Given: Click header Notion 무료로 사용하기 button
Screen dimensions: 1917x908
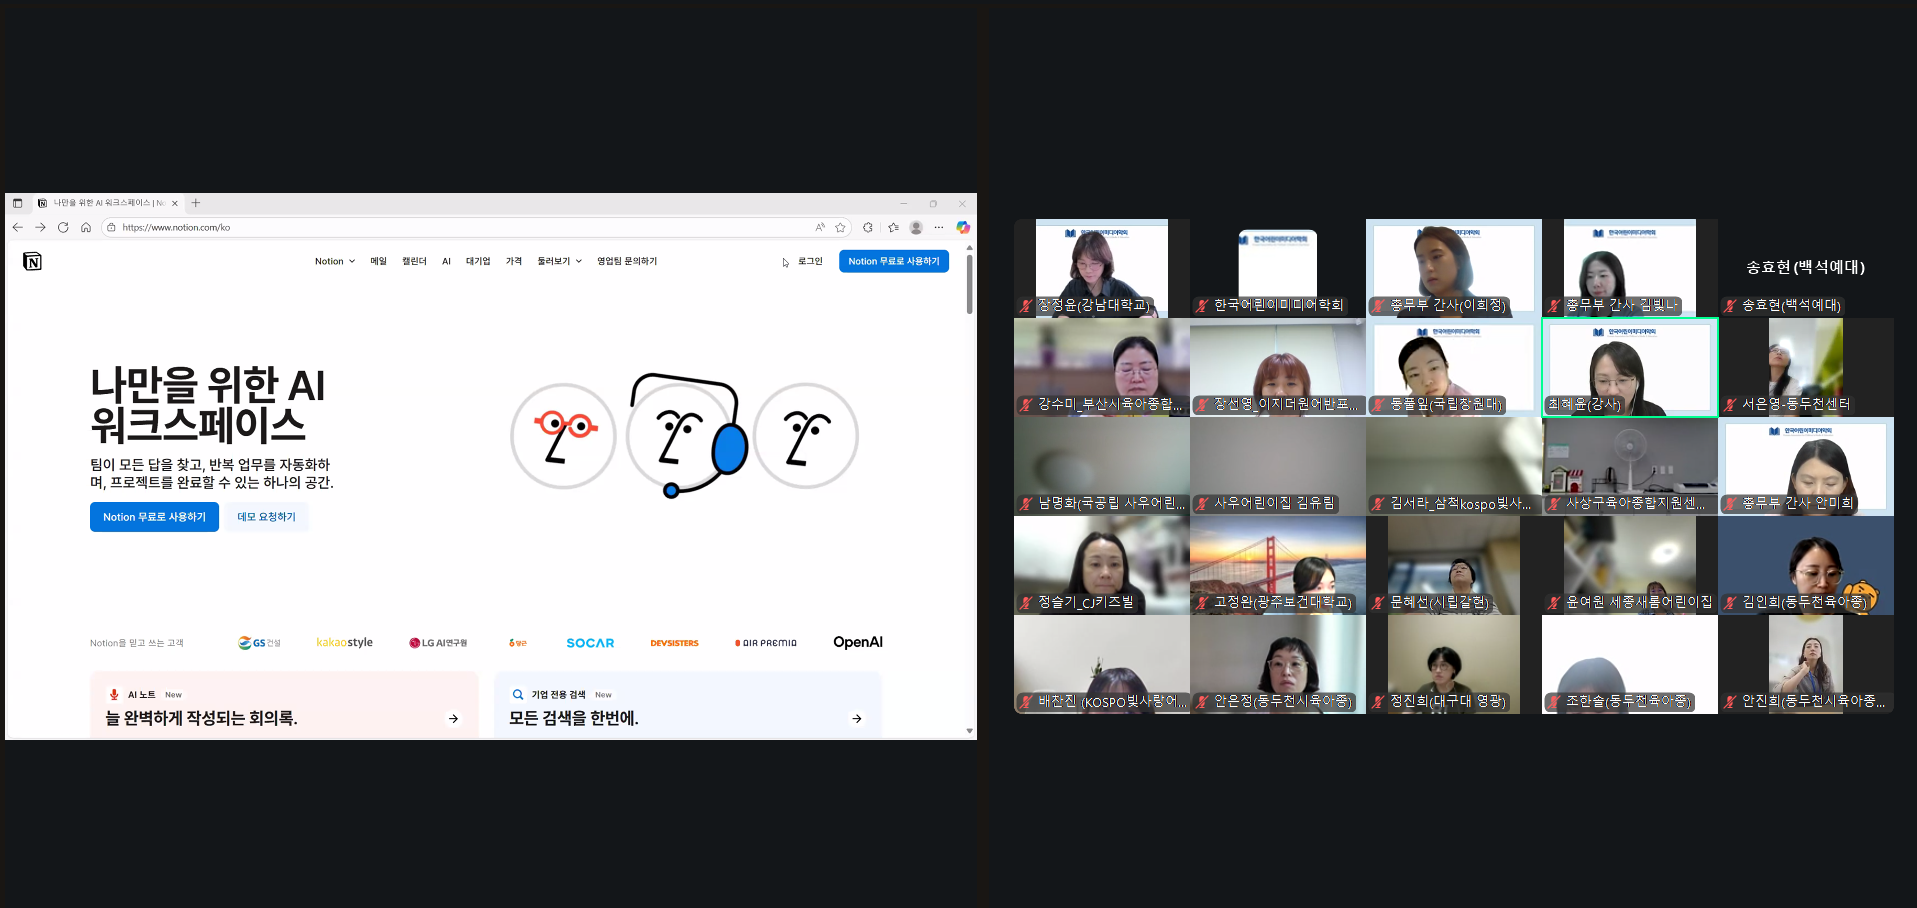Looking at the screenshot, I should point(894,261).
